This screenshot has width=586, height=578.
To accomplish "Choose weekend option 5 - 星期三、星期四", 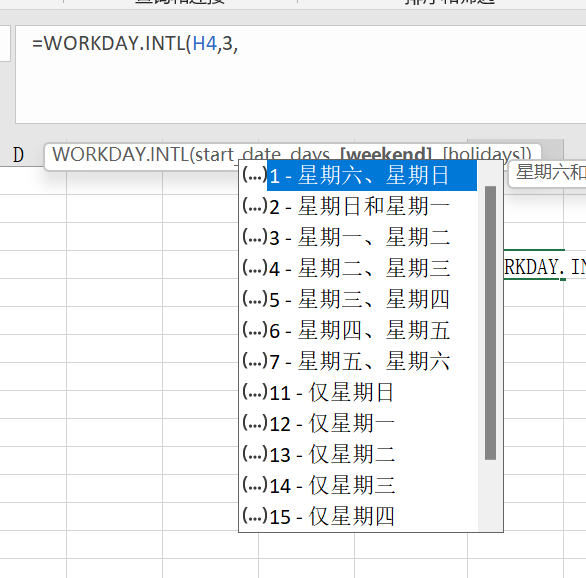I will pyautogui.click(x=359, y=299).
